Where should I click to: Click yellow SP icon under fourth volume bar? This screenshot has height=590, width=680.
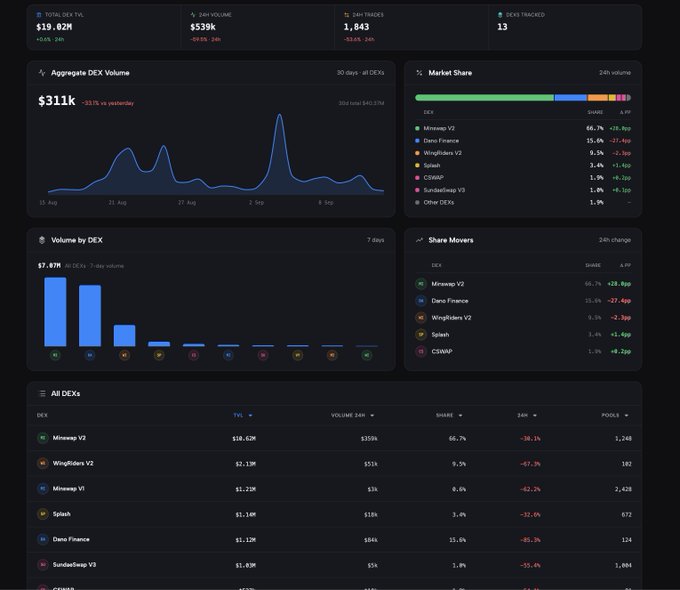tap(159, 355)
